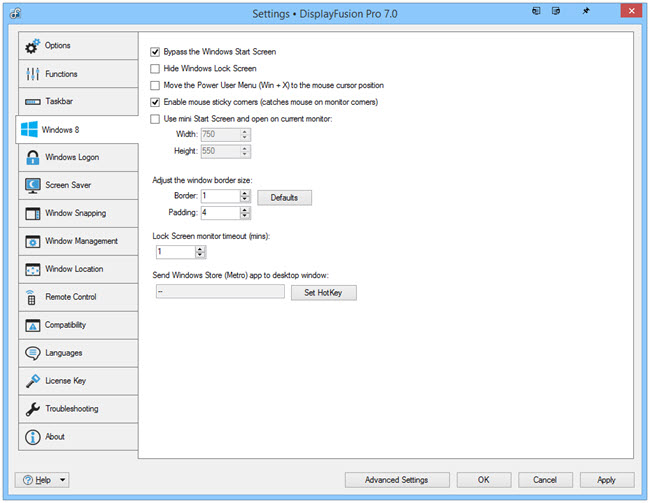Screen dimensions: 650x503
Task: Click the Apply button
Action: click(x=606, y=480)
